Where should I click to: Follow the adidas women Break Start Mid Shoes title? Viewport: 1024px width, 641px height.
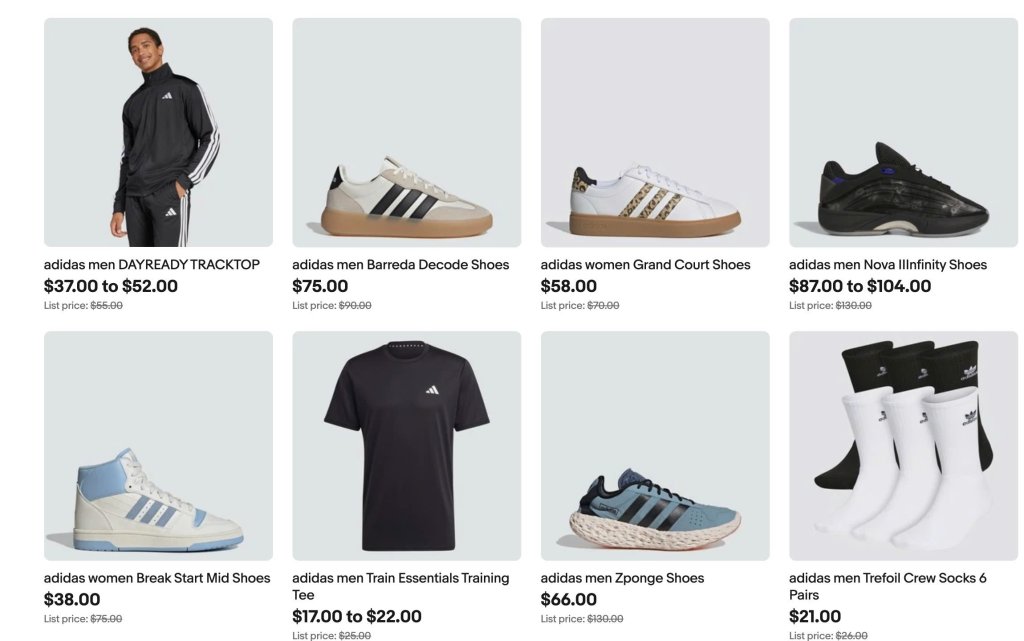pyautogui.click(x=157, y=578)
